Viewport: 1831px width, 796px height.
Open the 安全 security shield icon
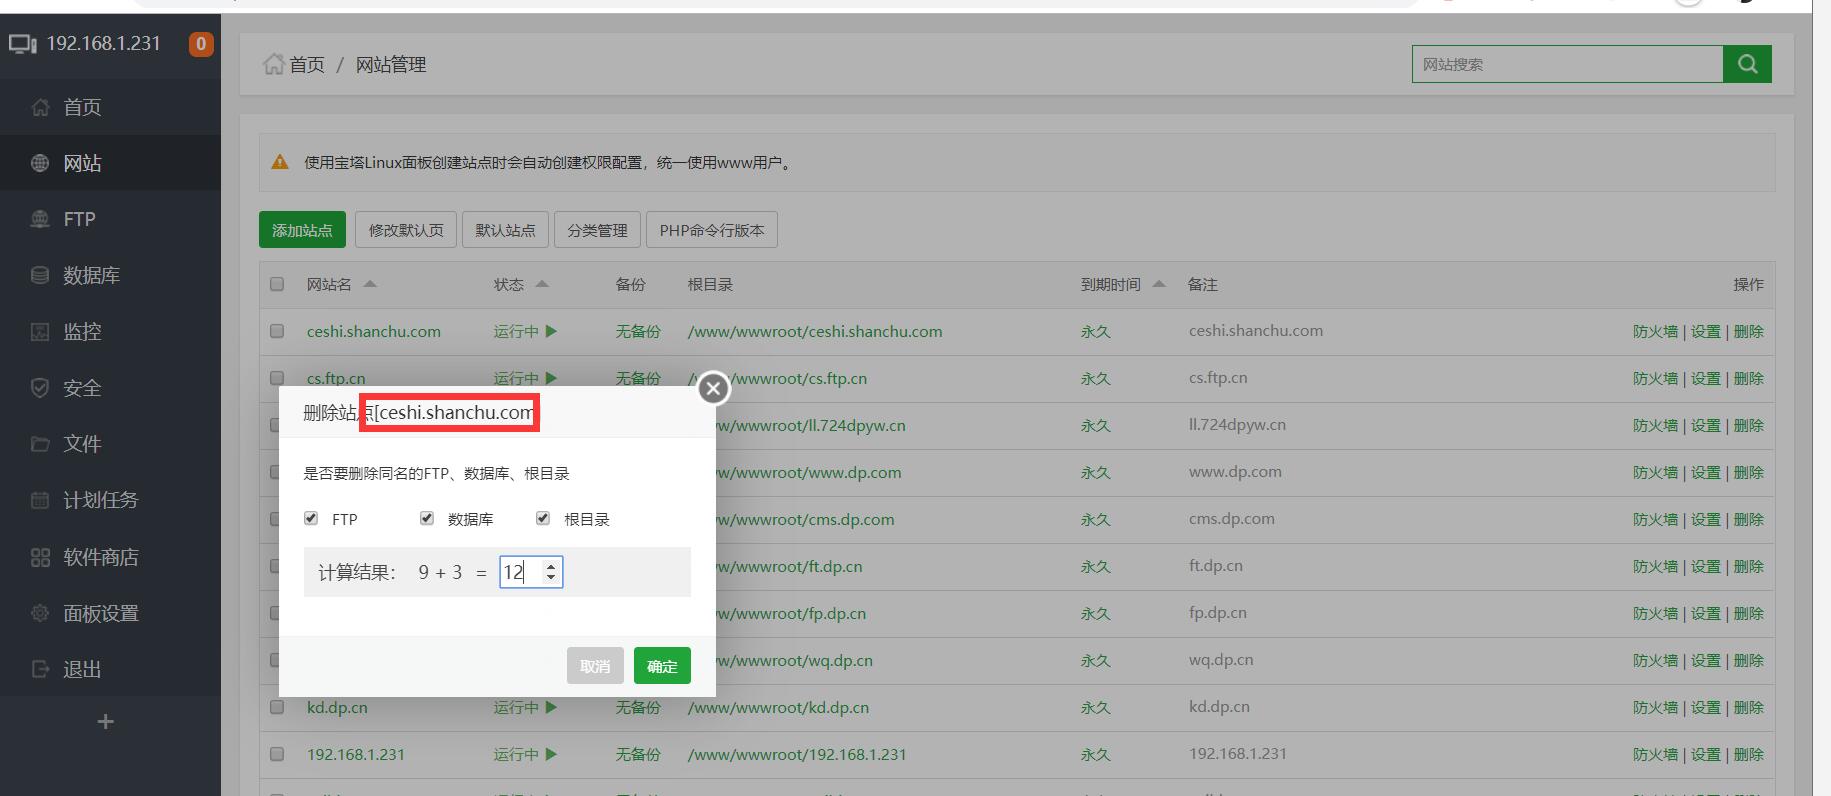[40, 388]
